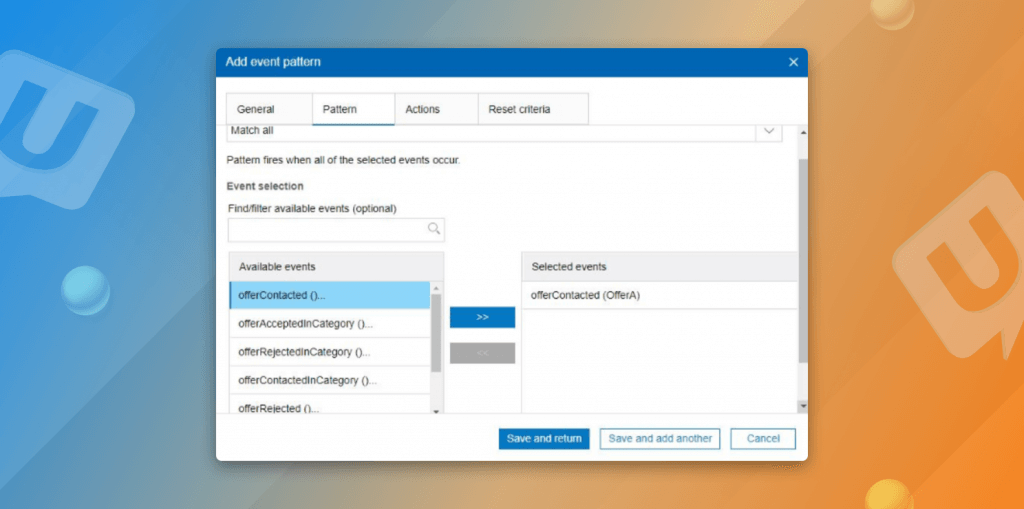Click Save and add another
This screenshot has height=509, width=1024.
pyautogui.click(x=660, y=439)
